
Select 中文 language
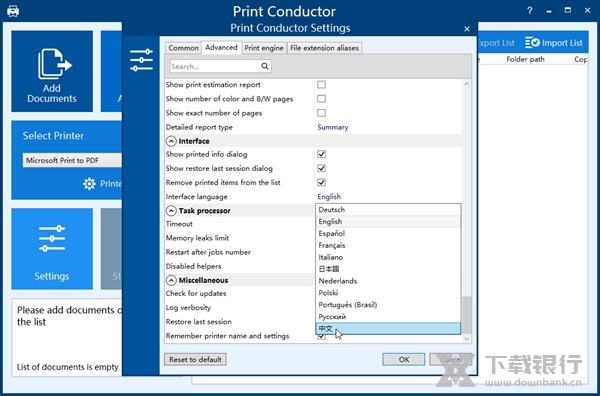pos(388,328)
